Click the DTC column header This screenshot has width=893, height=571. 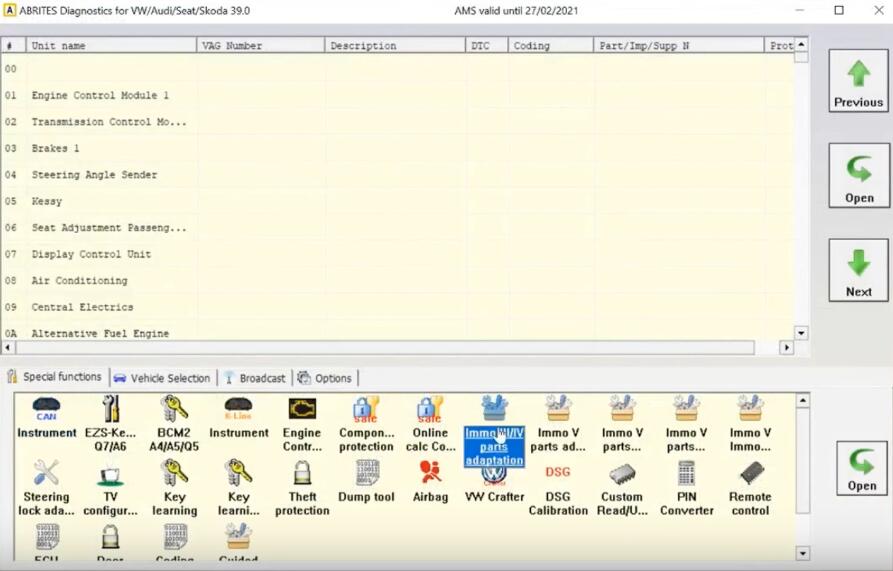tap(486, 46)
